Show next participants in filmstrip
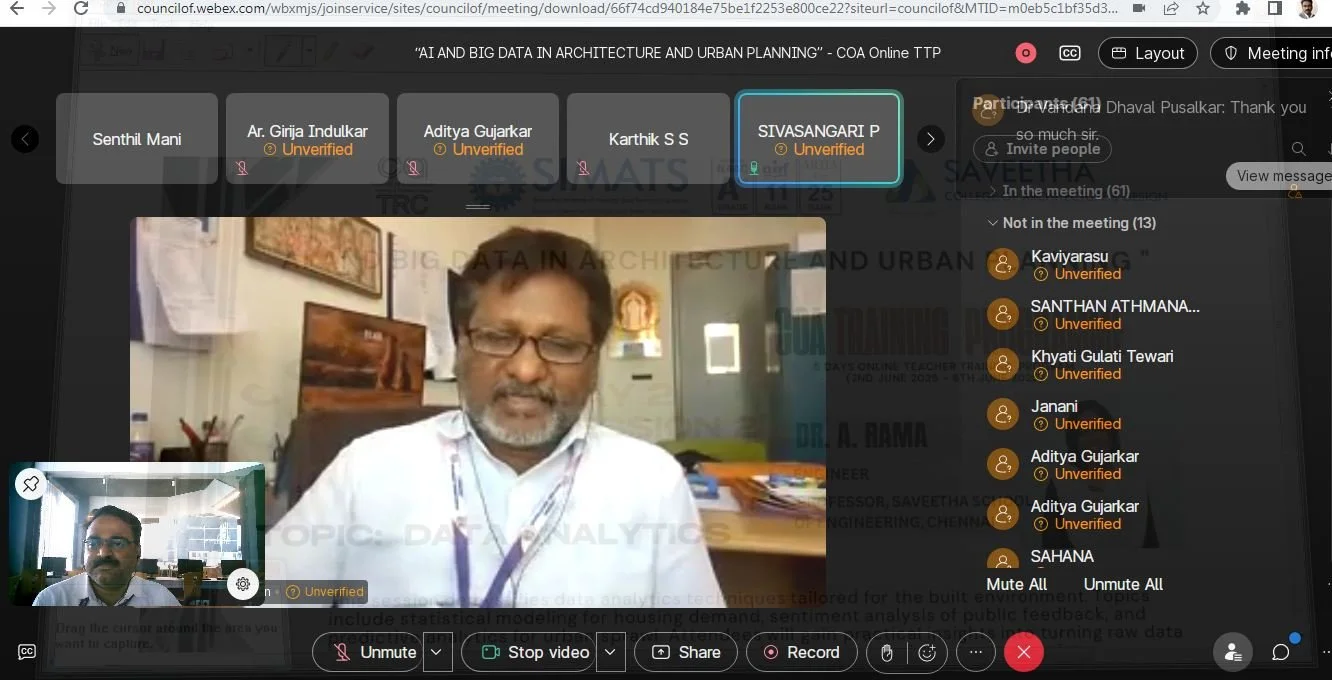1332x680 pixels. tap(930, 139)
